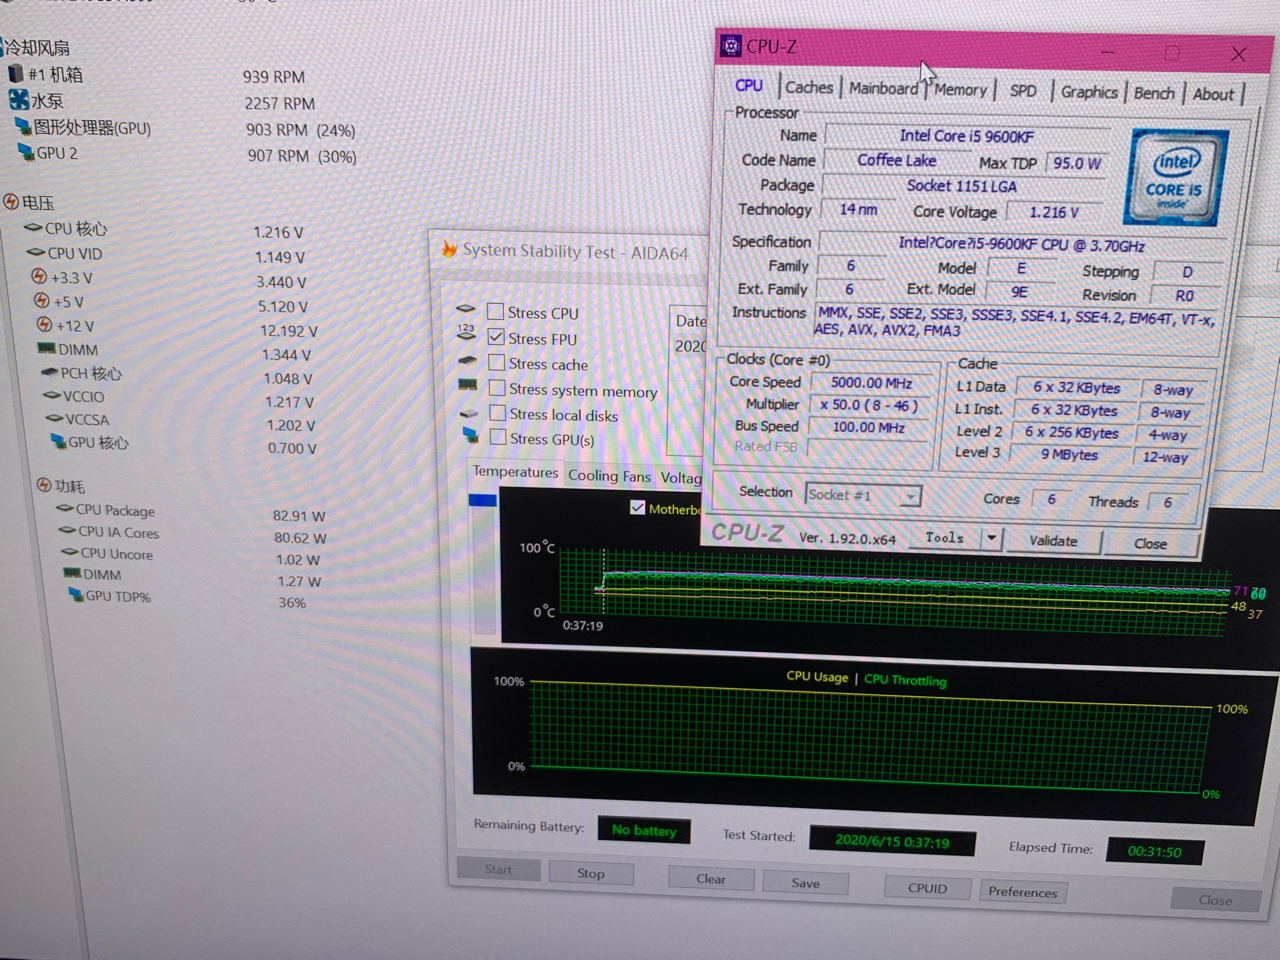Click the flame icon of System Stability Test
Screen dimensions: 1280x960
449,249
